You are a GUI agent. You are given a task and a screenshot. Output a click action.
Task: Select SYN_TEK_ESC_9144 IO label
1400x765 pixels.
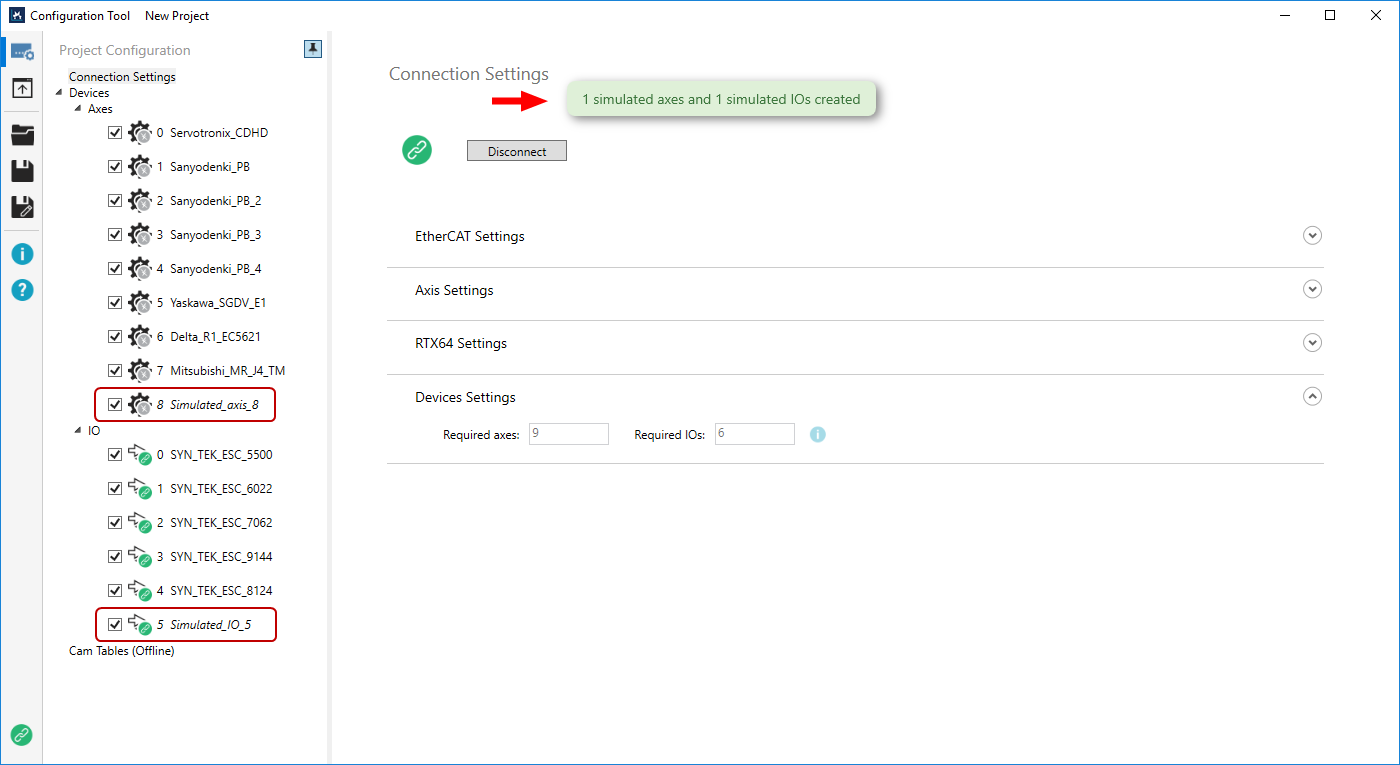tap(221, 557)
